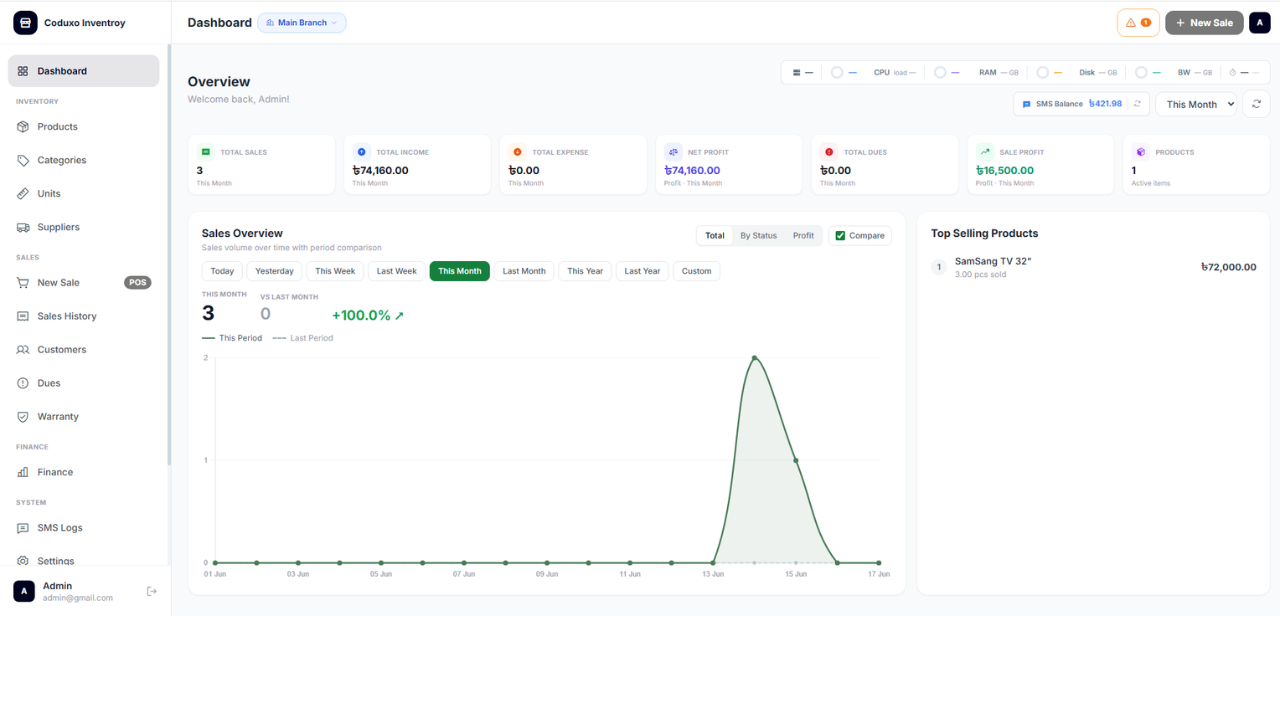Select the This Year range filter
The image size is (1280, 720).
coord(585,271)
